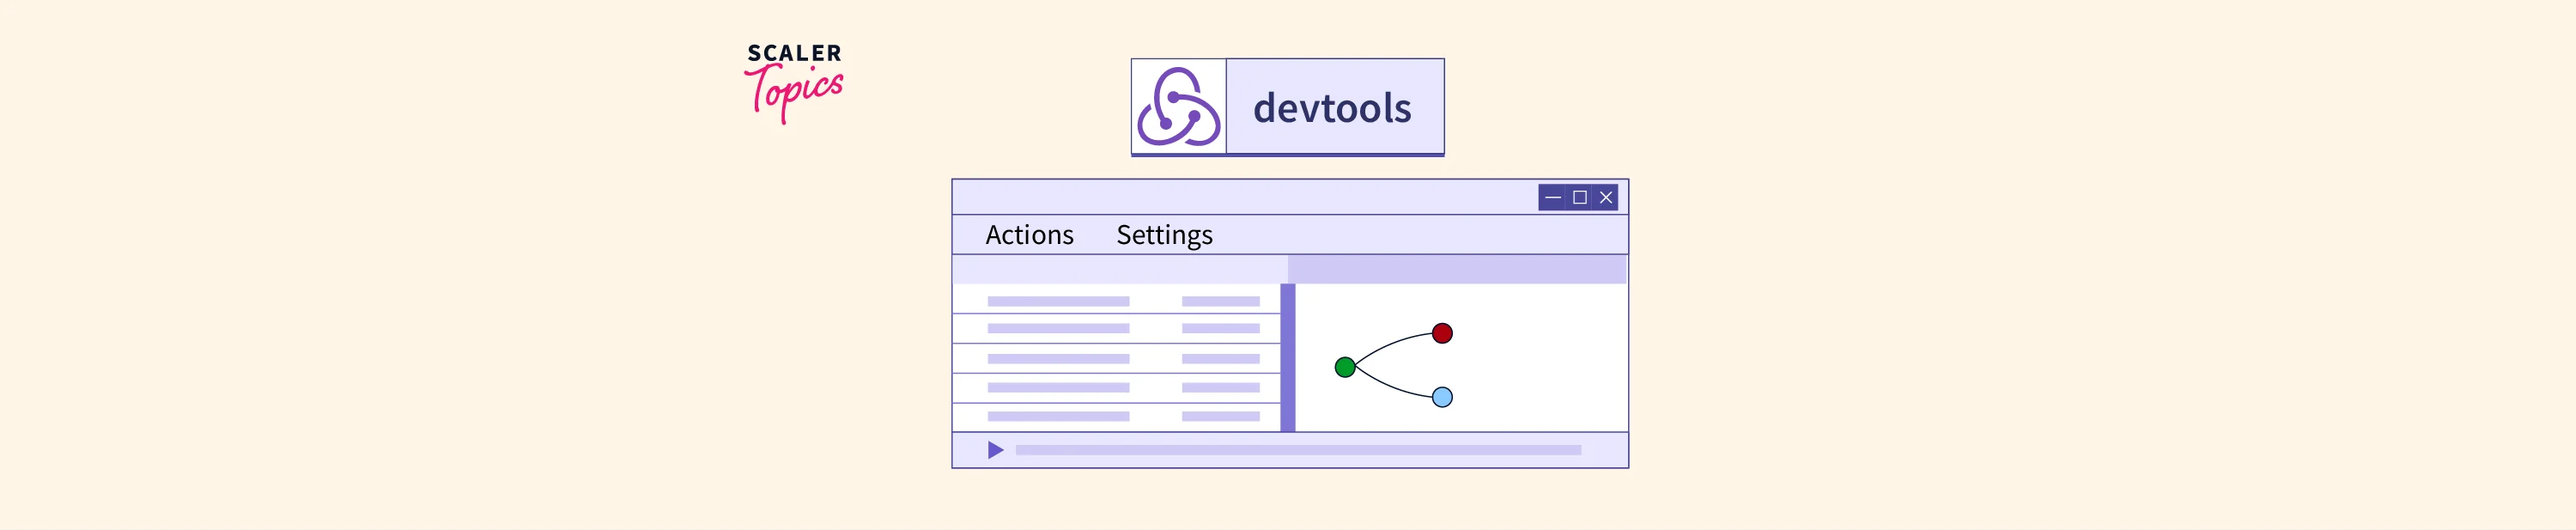Click the Scaler Topics logo
2576x530 pixels.
coord(794,82)
